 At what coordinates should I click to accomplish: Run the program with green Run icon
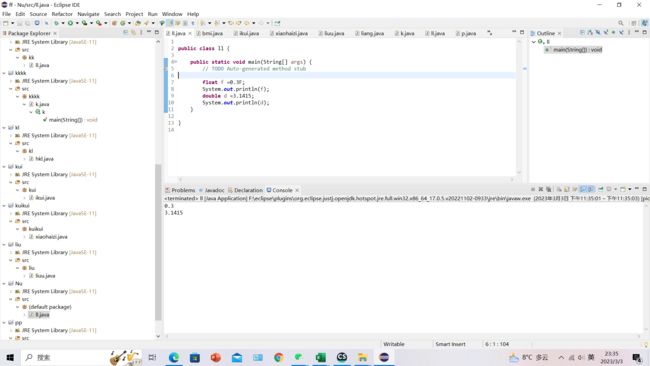click(70, 23)
